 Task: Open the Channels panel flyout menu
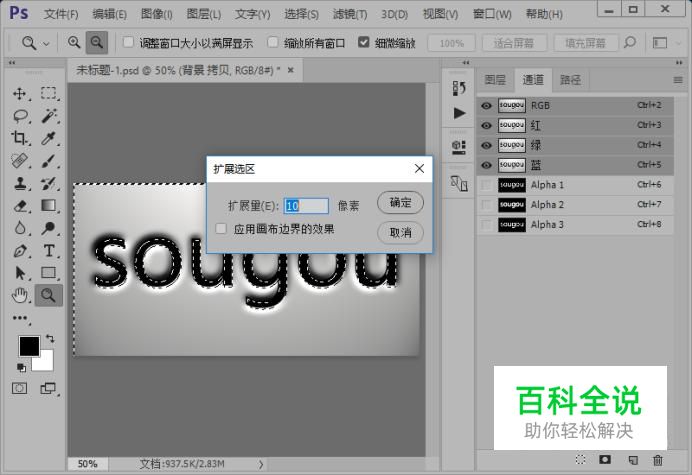678,80
